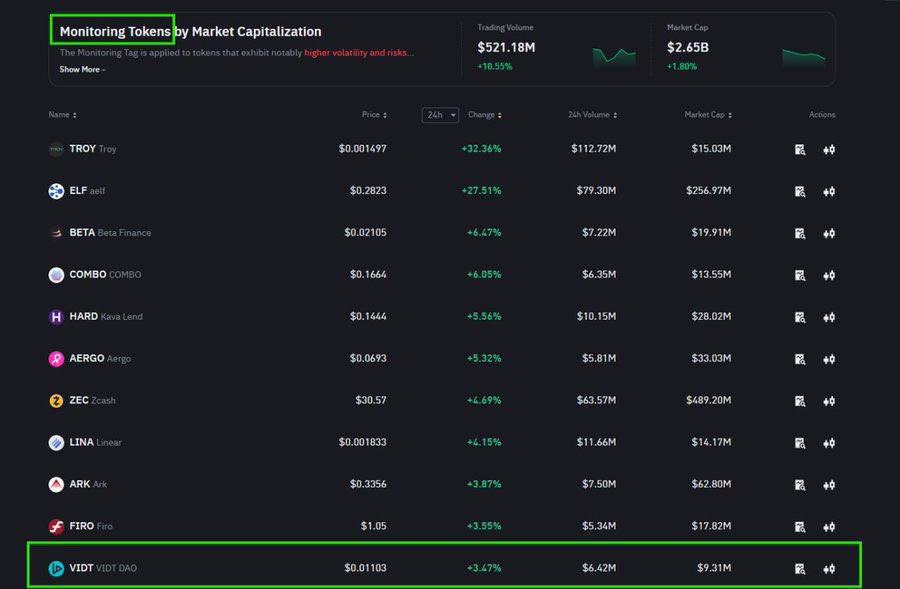The height and width of the screenshot is (589, 900).
Task: Click the +27.51% change for ELF
Action: 481,191
